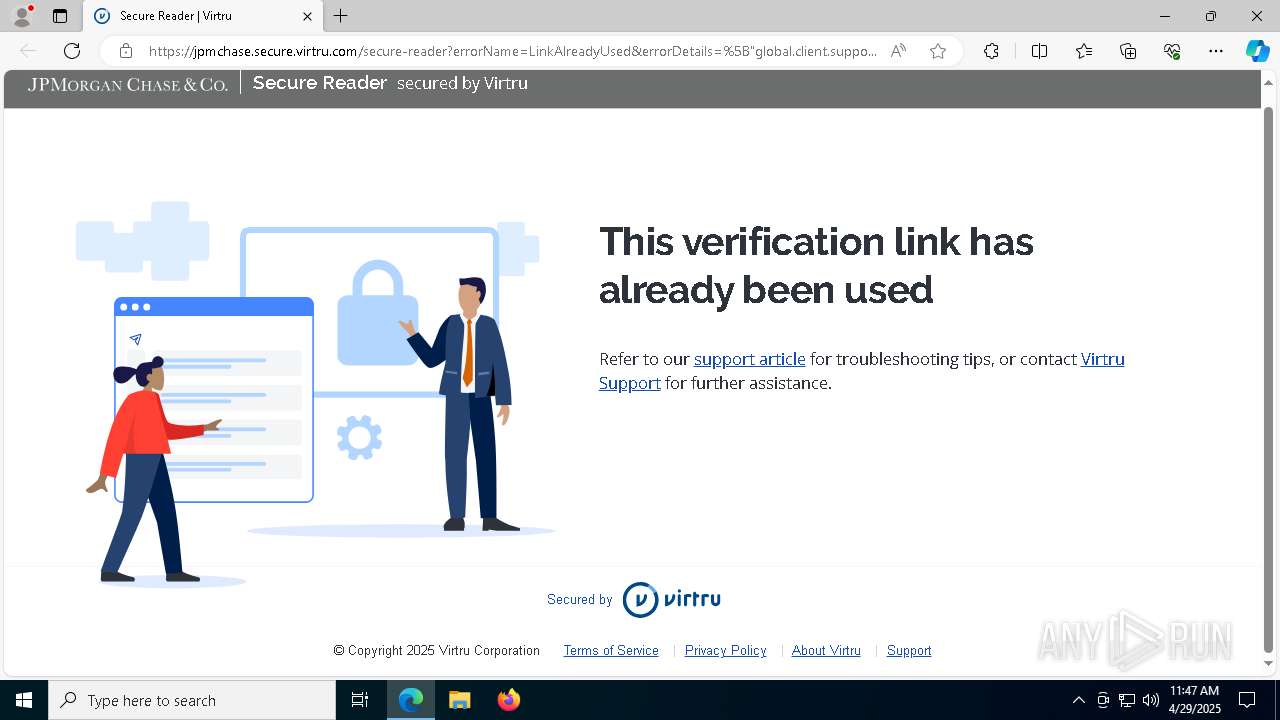Click the Secure Reader header title
The image size is (1280, 720).
pyautogui.click(x=320, y=83)
